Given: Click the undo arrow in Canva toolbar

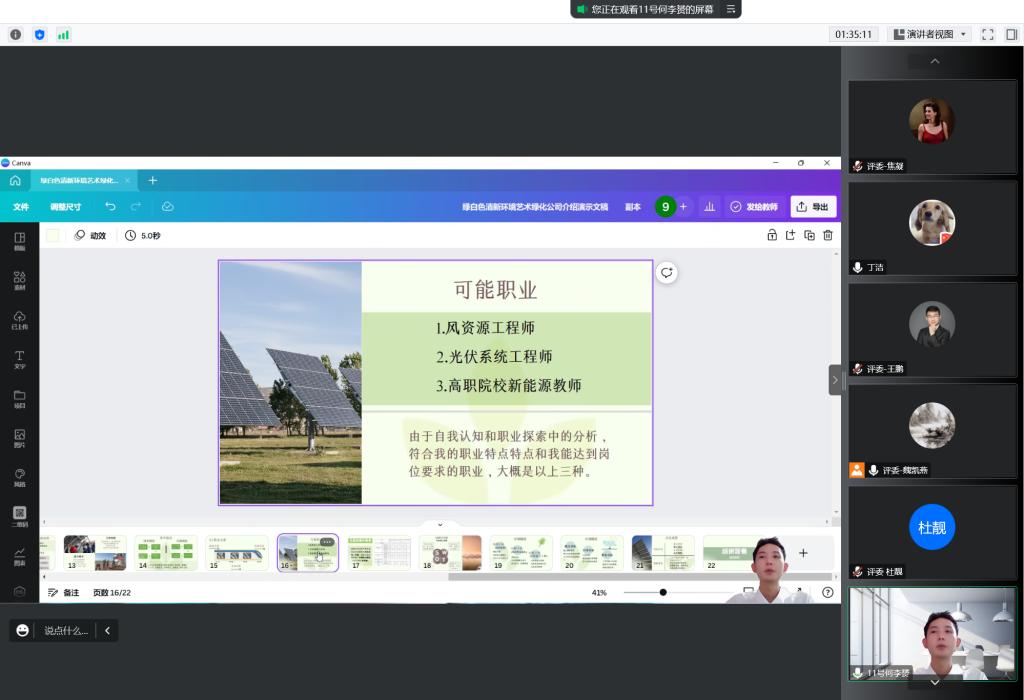Looking at the screenshot, I should coord(110,207).
